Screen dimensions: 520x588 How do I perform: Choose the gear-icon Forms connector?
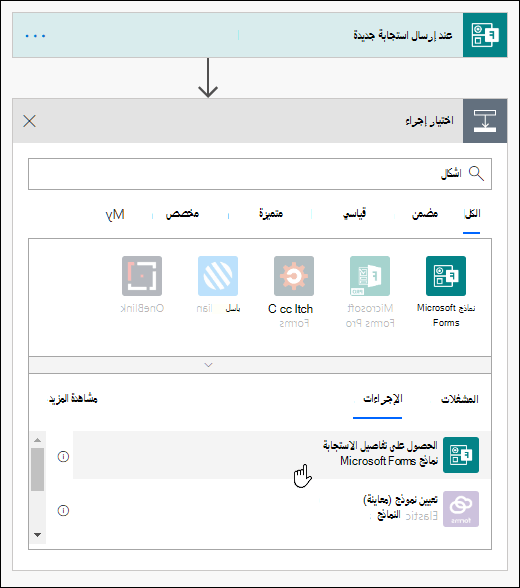coord(294,276)
